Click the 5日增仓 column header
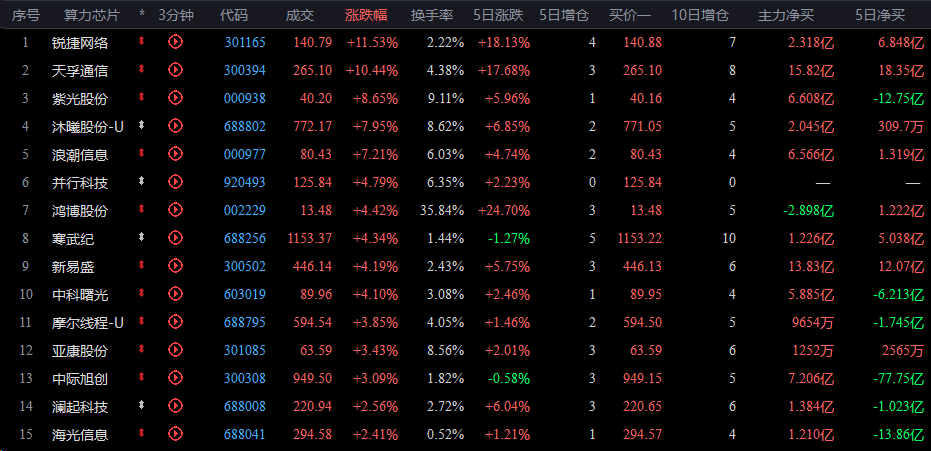This screenshot has width=931, height=451. (564, 15)
